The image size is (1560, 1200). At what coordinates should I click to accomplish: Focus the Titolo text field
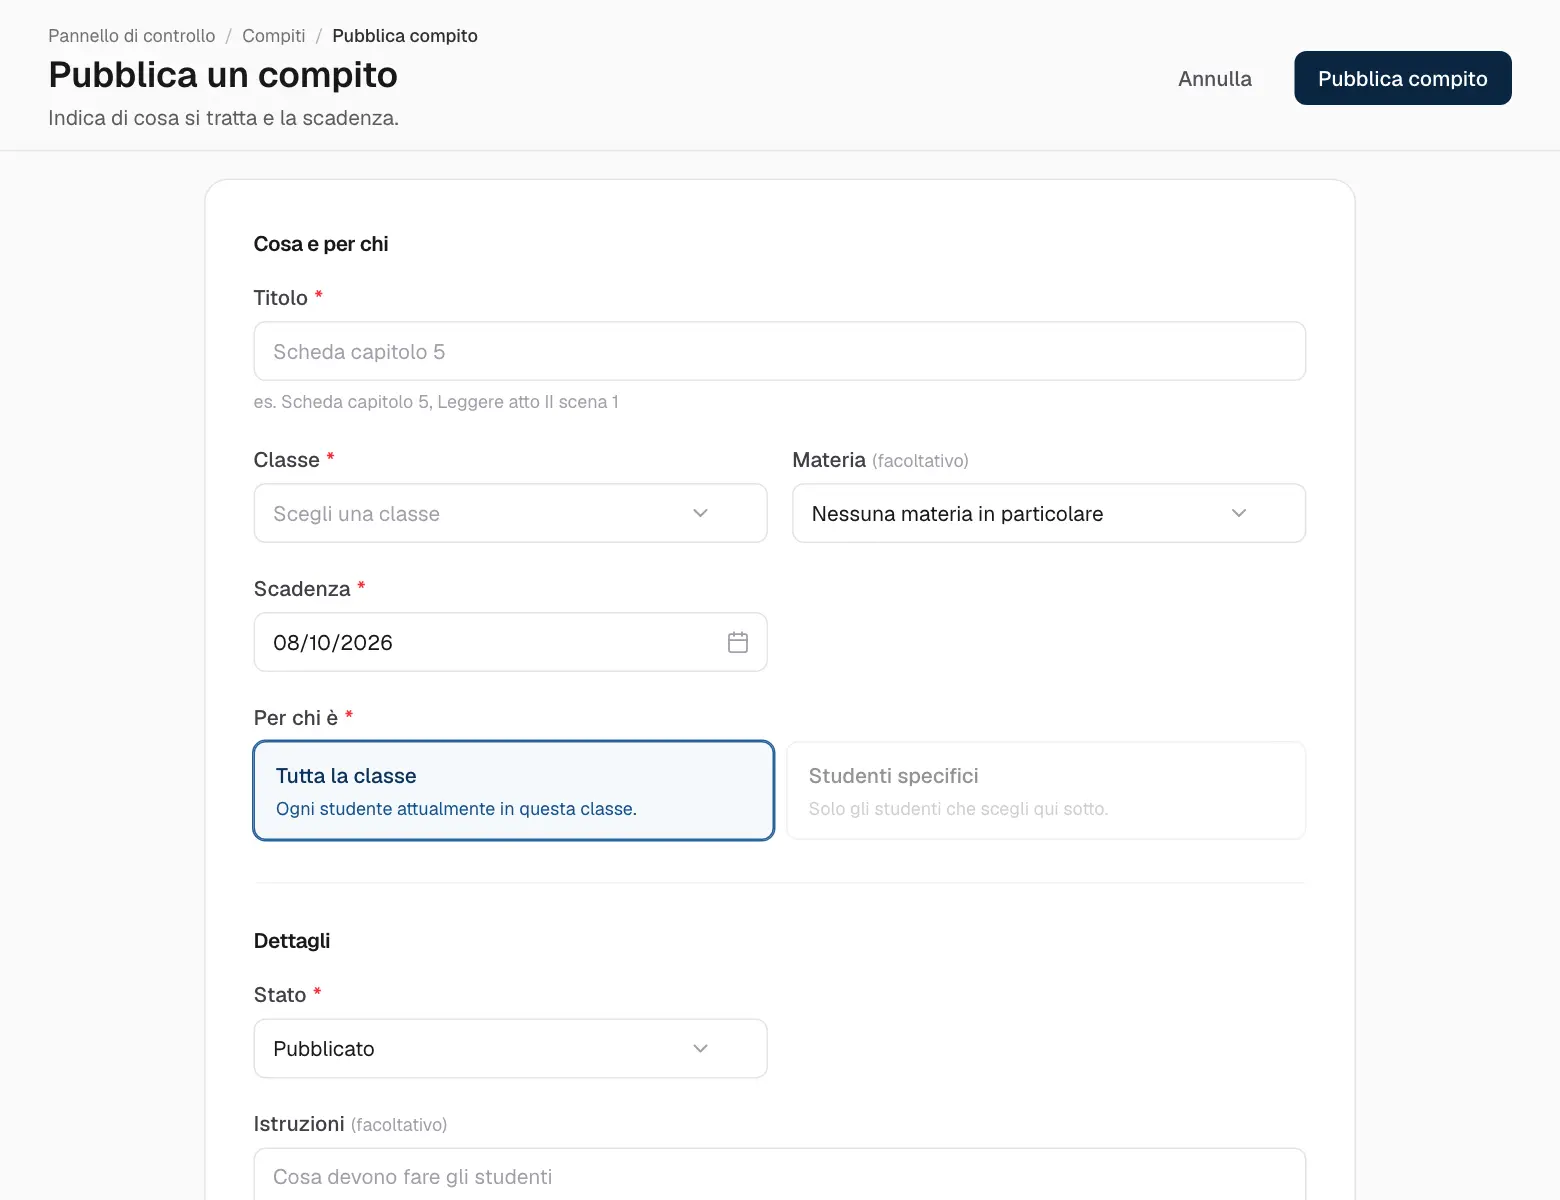[x=780, y=351]
